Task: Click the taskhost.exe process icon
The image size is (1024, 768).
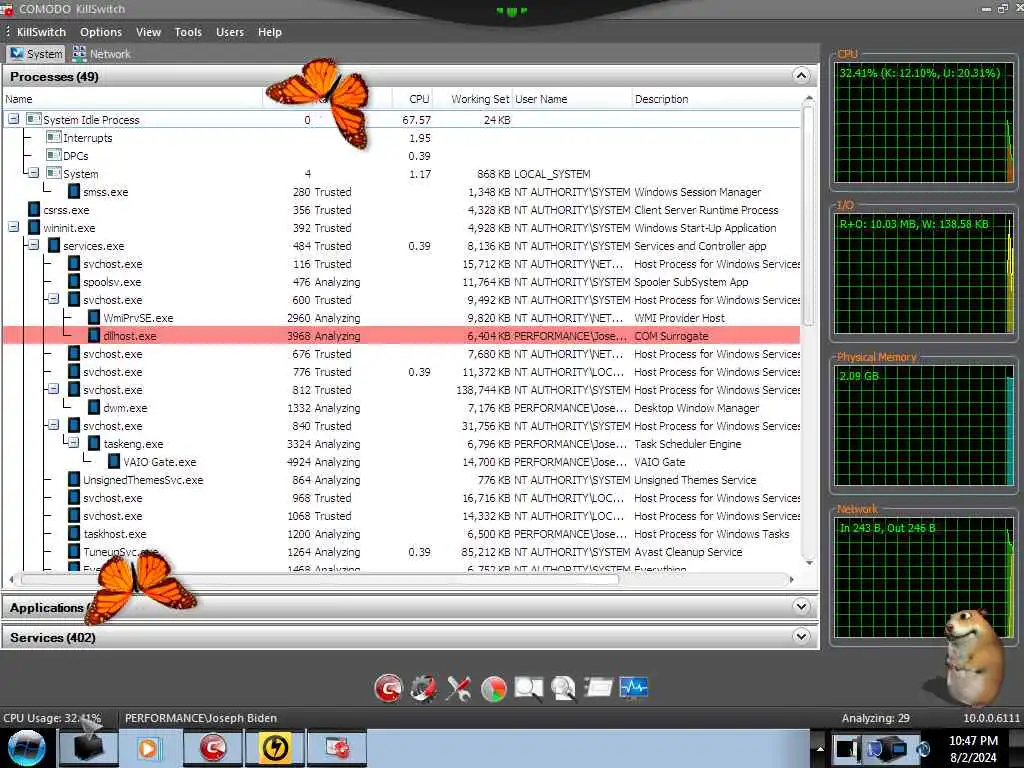Action: coord(74,534)
